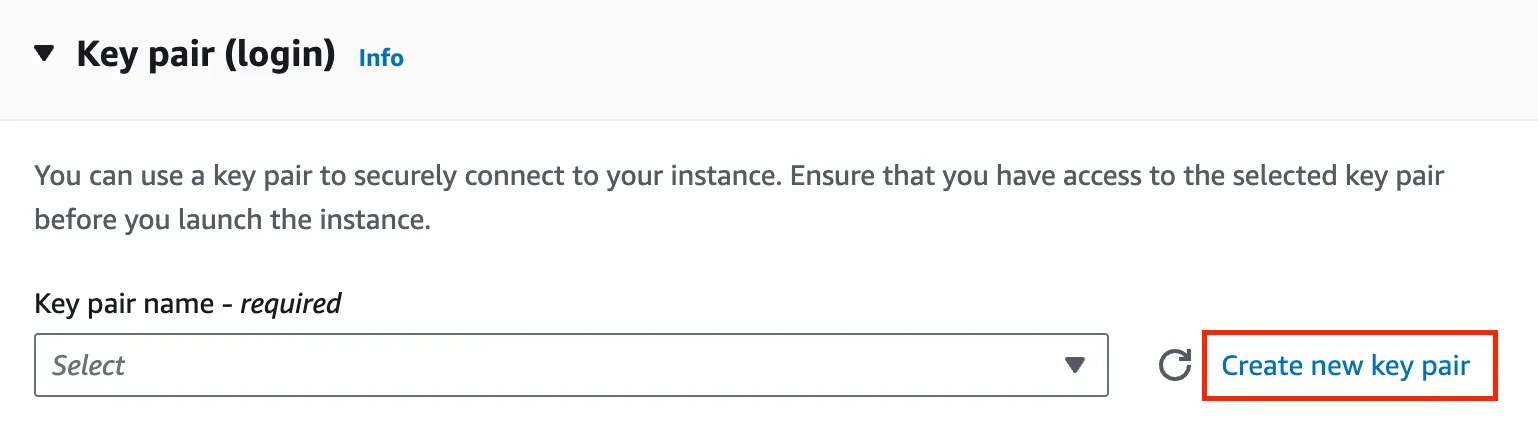The image size is (1538, 428).
Task: Click the 'before you launch the instance' line
Action: click(232, 220)
